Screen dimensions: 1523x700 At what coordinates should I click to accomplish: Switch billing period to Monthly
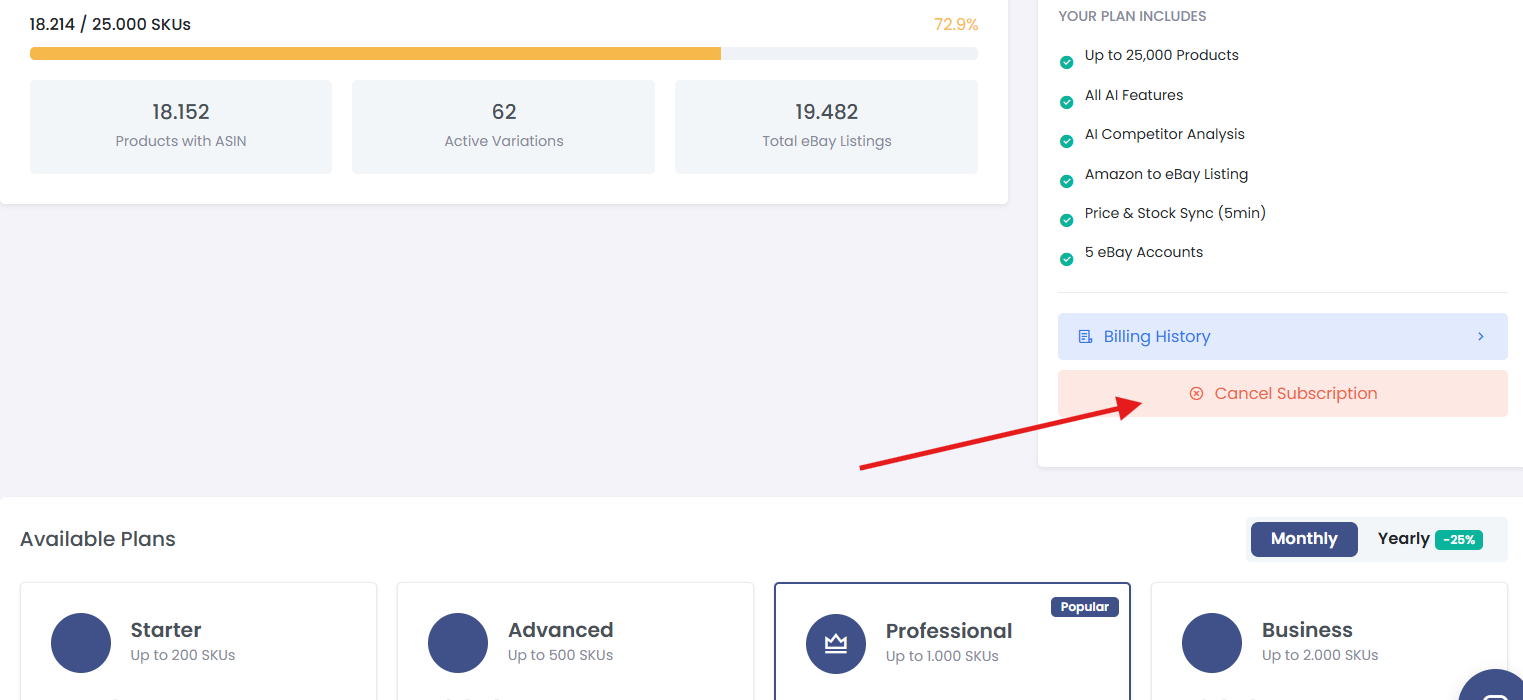click(x=1304, y=539)
